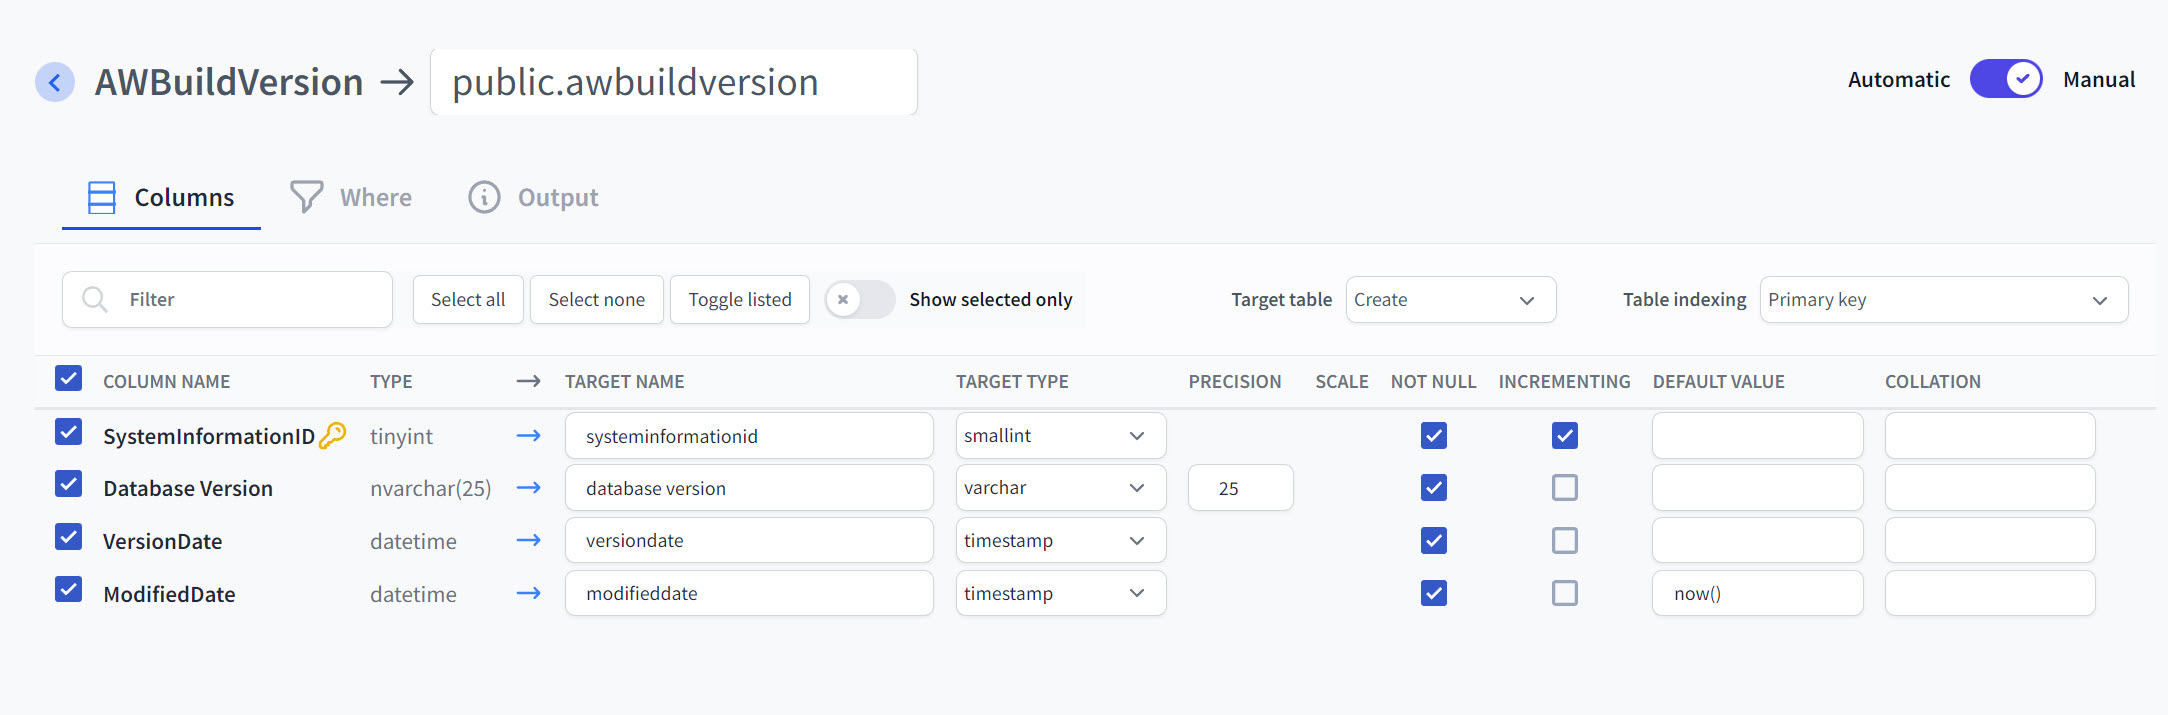Click the magnifier icon in Filter box

click(95, 300)
